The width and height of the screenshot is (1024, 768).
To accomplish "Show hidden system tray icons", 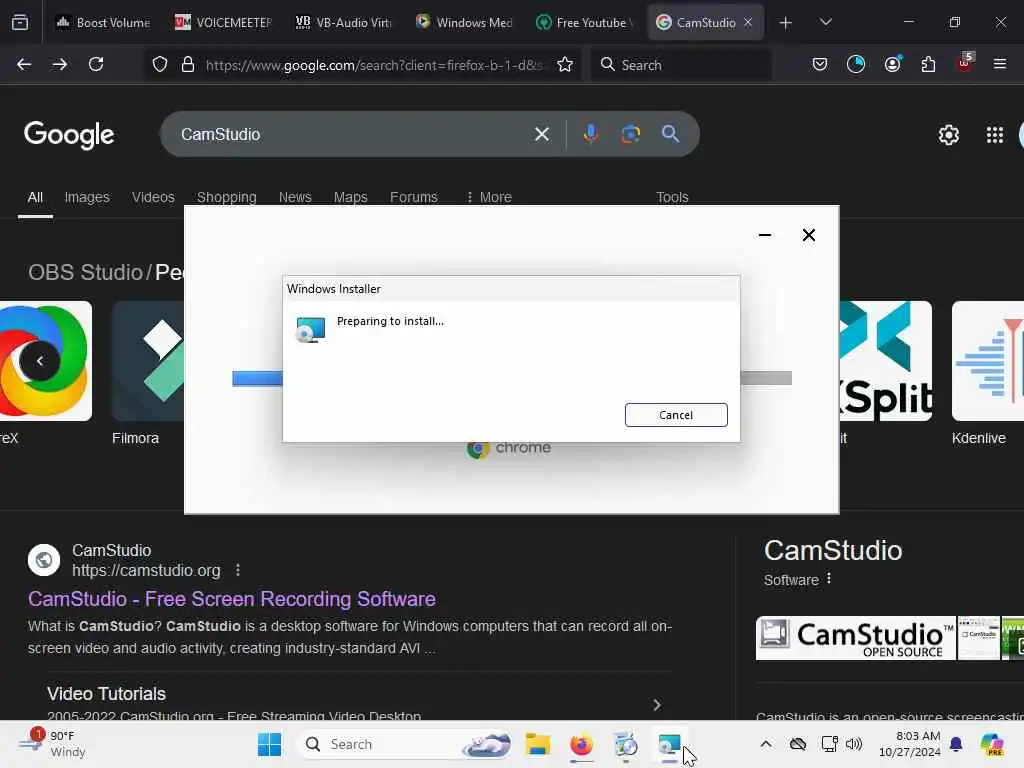I will click(766, 744).
